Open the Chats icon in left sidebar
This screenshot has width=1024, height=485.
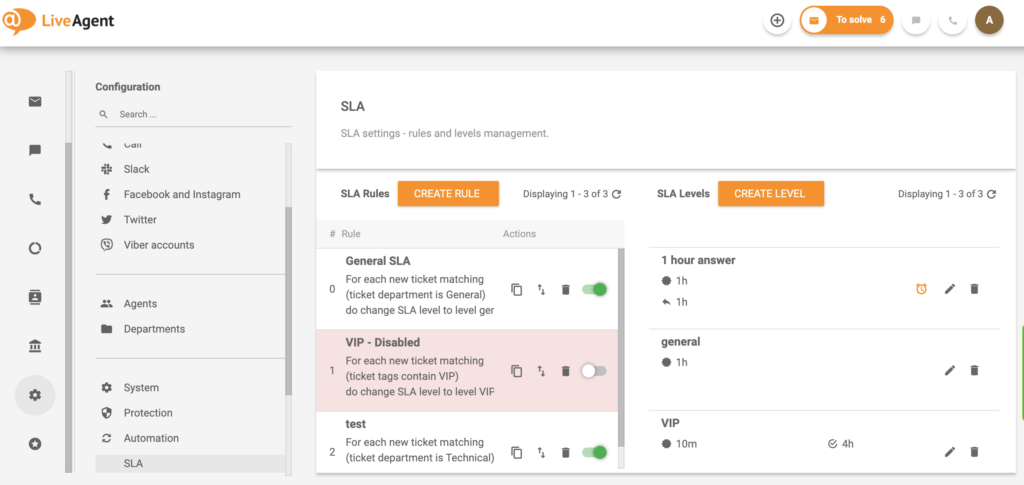35,150
